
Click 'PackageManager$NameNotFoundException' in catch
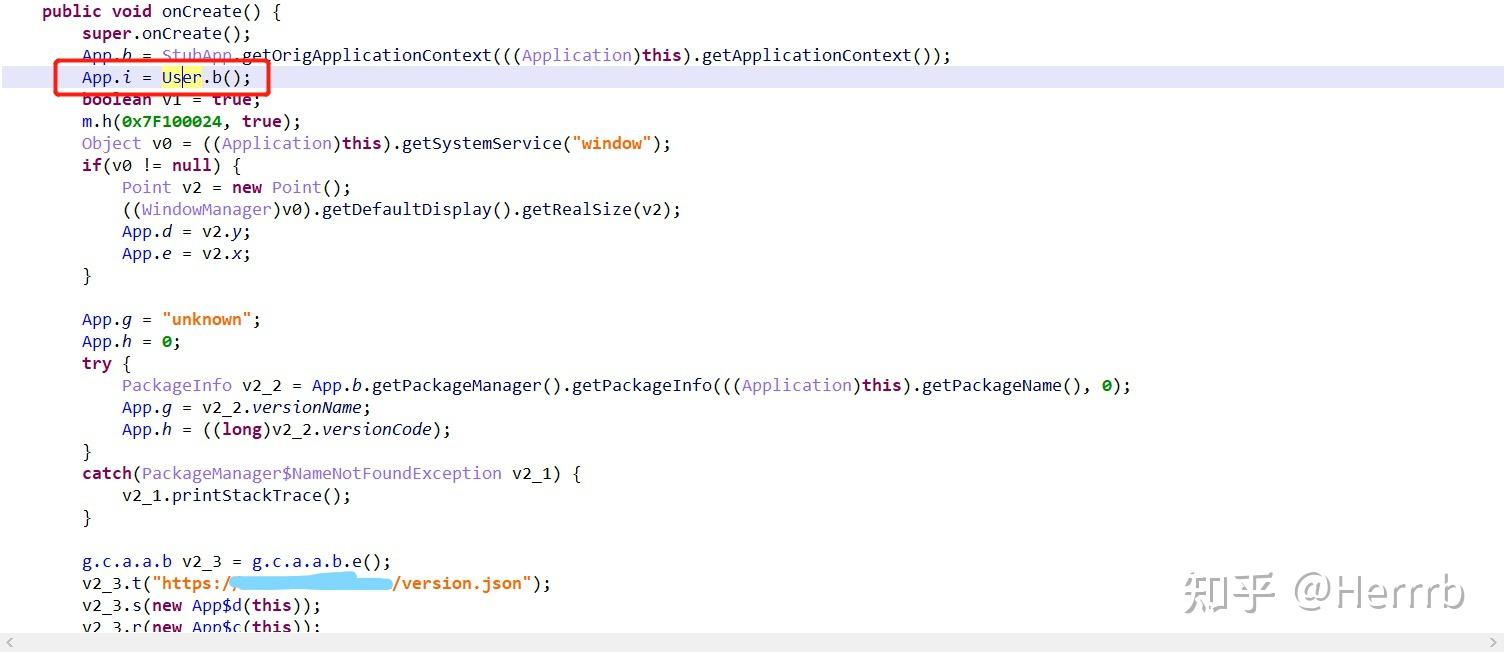[x=321, y=474]
